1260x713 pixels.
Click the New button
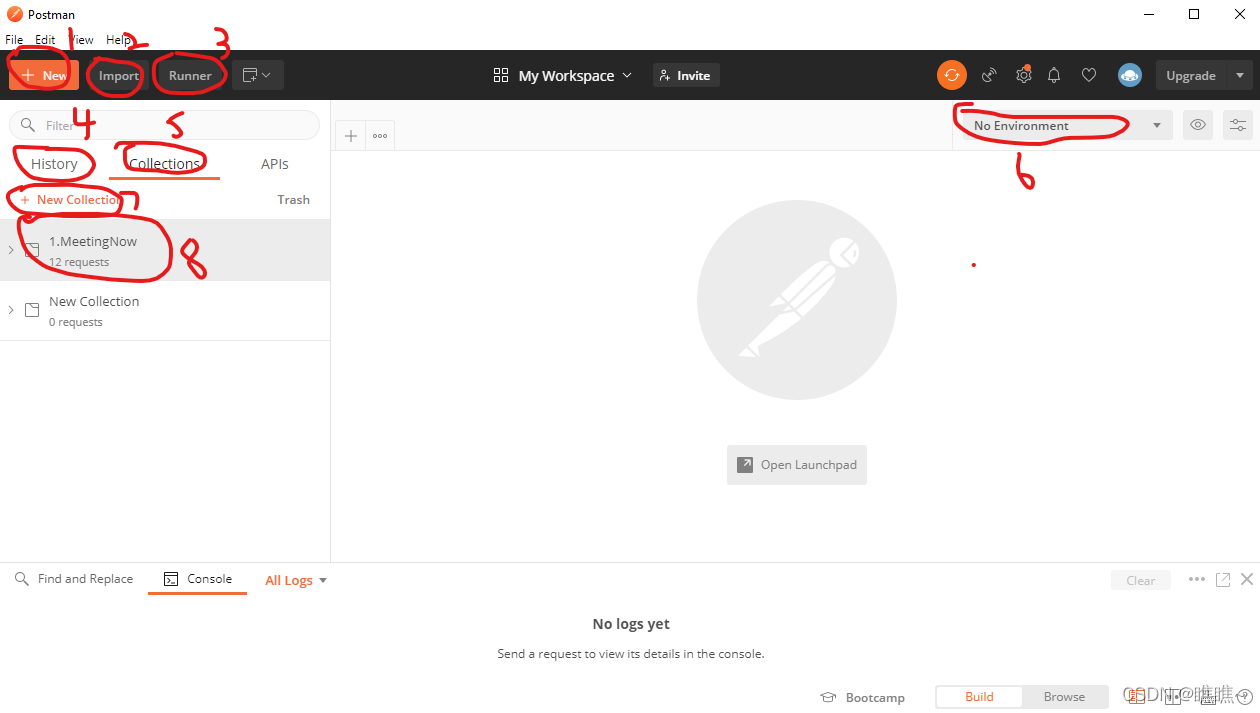tap(44, 75)
